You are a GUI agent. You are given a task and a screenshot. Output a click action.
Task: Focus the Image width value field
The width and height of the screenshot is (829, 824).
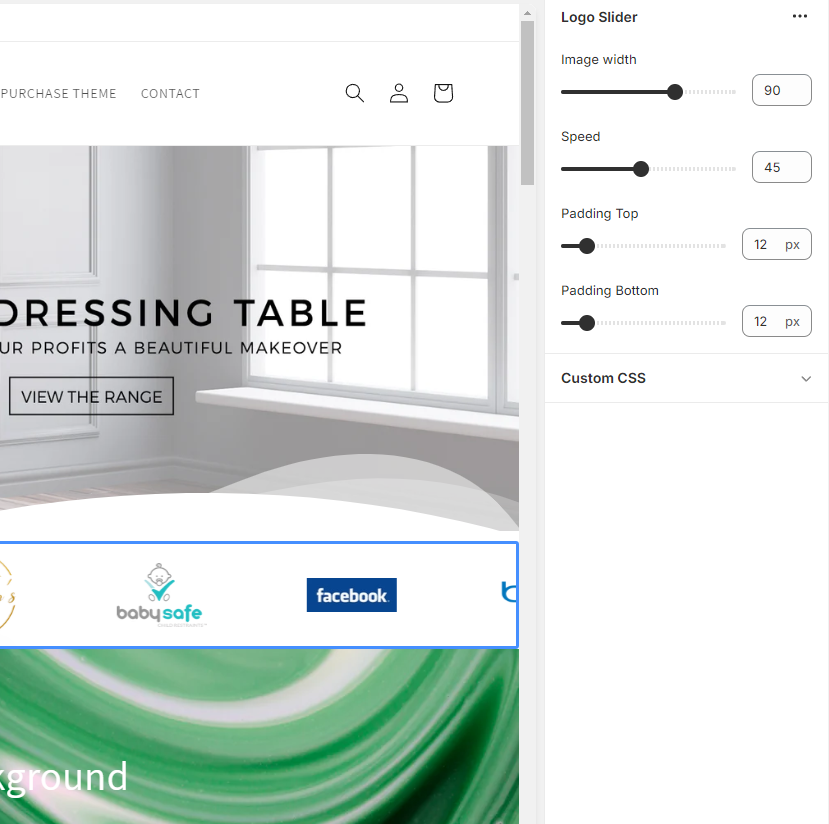pyautogui.click(x=780, y=91)
